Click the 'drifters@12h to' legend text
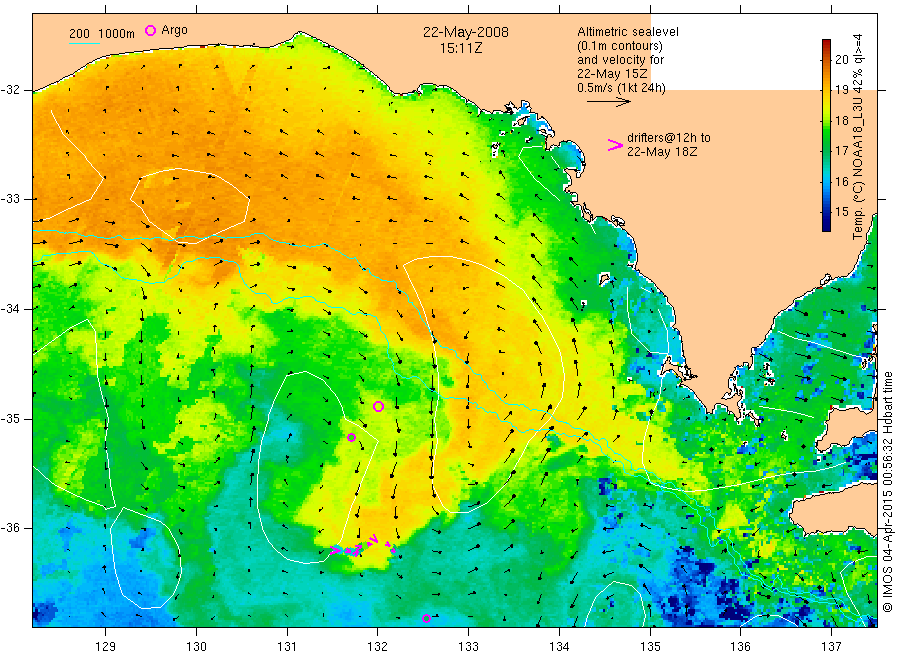Viewport: 900px width, 660px height. point(669,138)
